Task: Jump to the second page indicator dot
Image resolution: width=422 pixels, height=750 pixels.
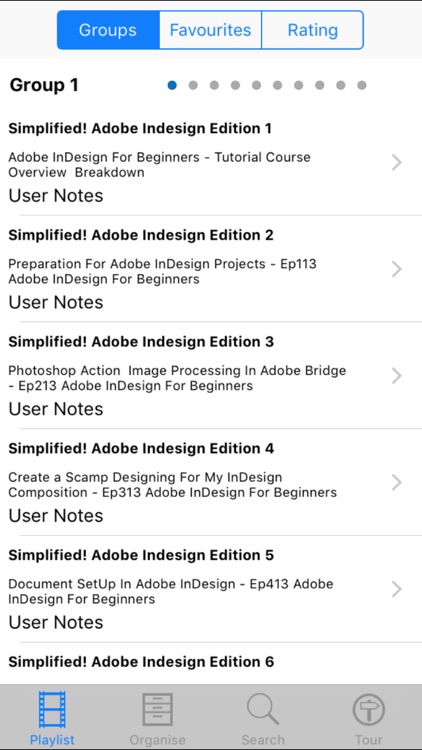Action: [193, 85]
